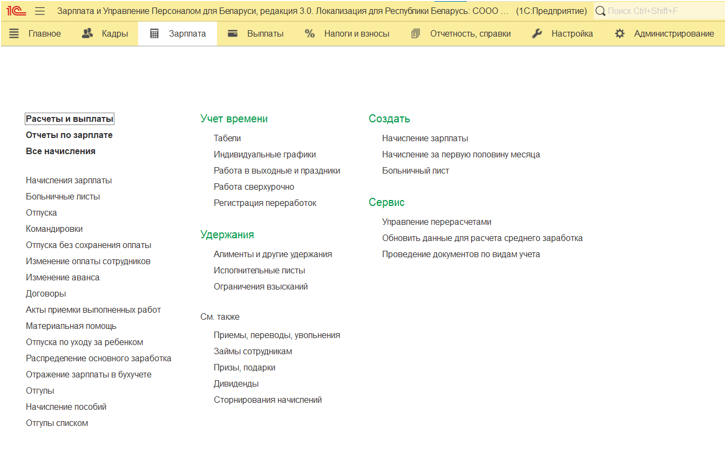Open Регистрация переработок
Screen dimensions: 726x453
265,203
